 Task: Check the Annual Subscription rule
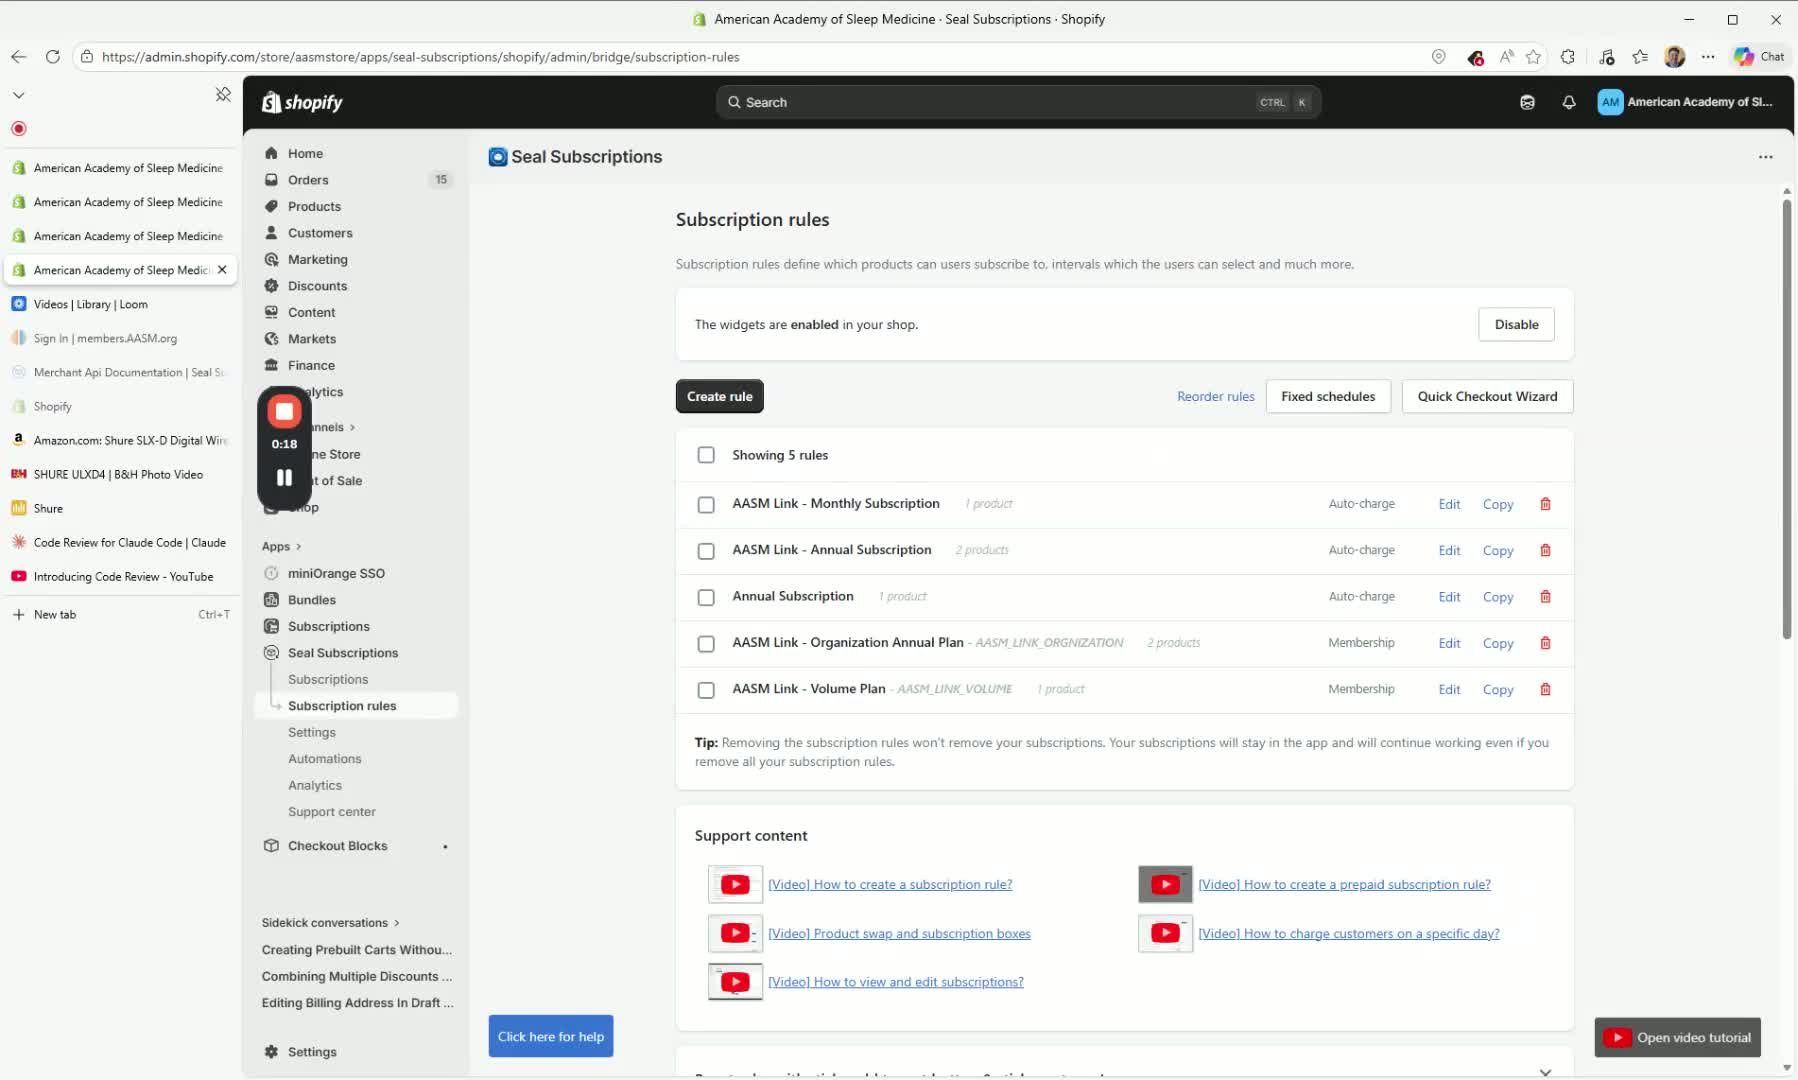click(706, 597)
